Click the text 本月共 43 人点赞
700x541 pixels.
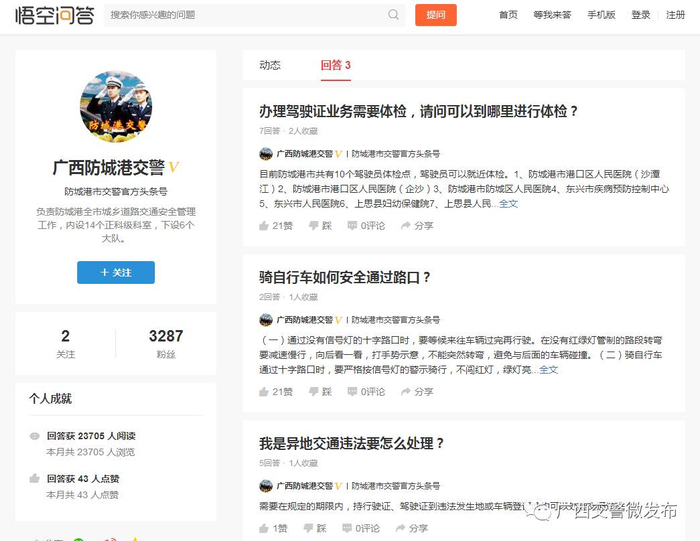[83, 495]
